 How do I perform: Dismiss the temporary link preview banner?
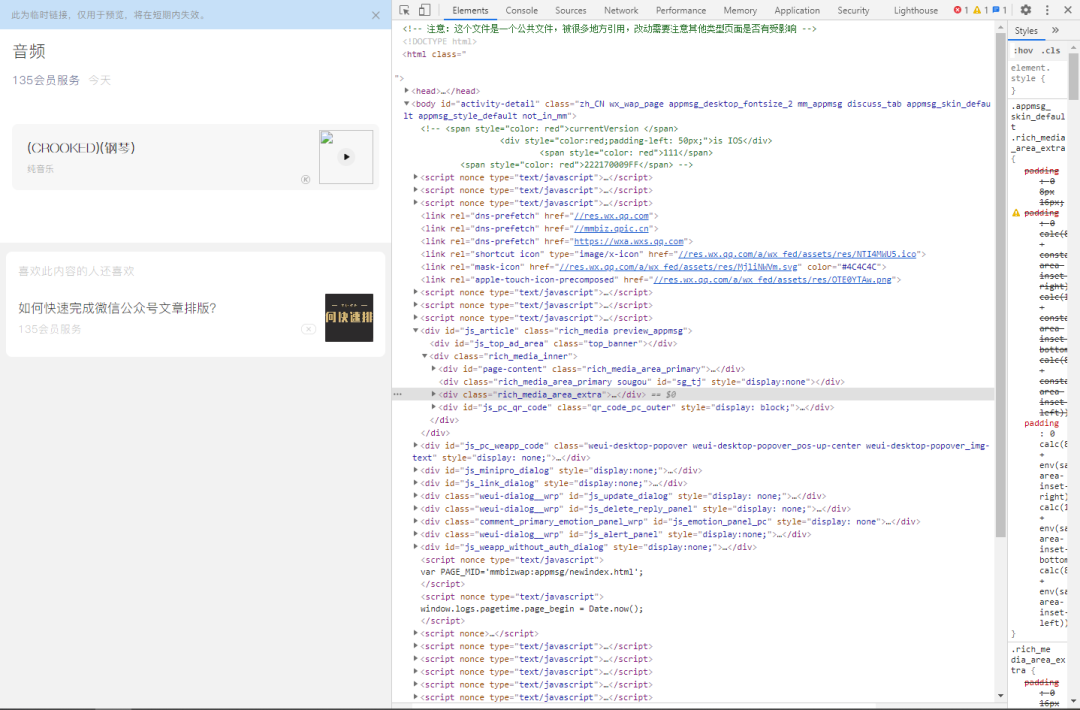(375, 15)
